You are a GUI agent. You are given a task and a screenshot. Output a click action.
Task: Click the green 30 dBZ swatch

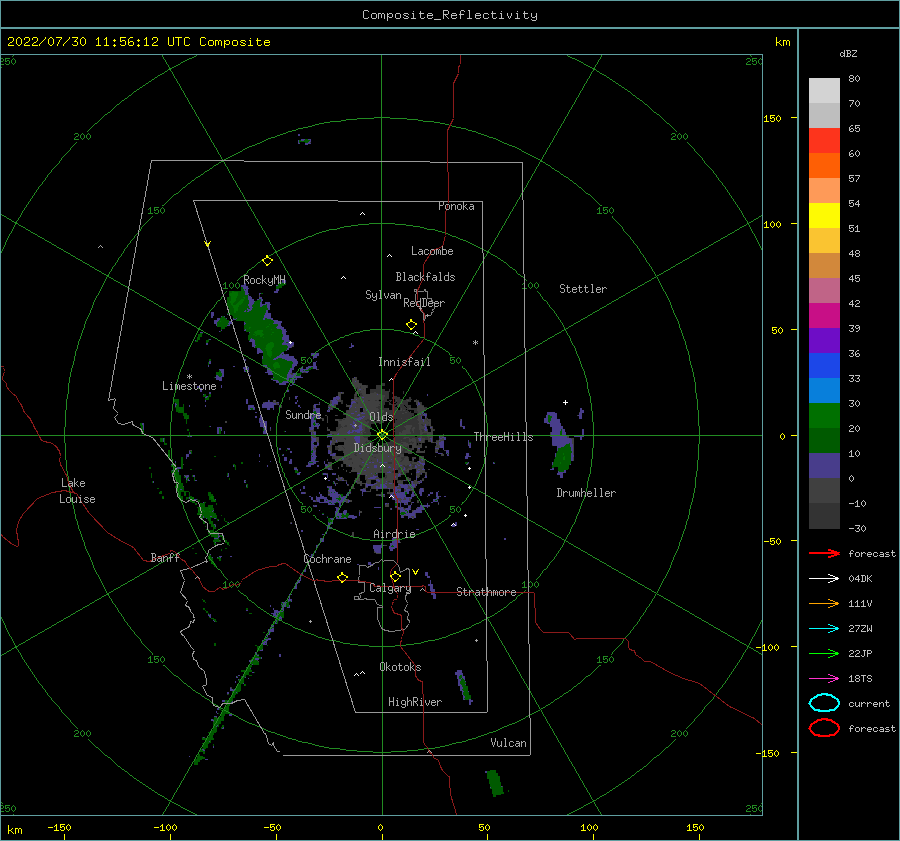pos(824,415)
